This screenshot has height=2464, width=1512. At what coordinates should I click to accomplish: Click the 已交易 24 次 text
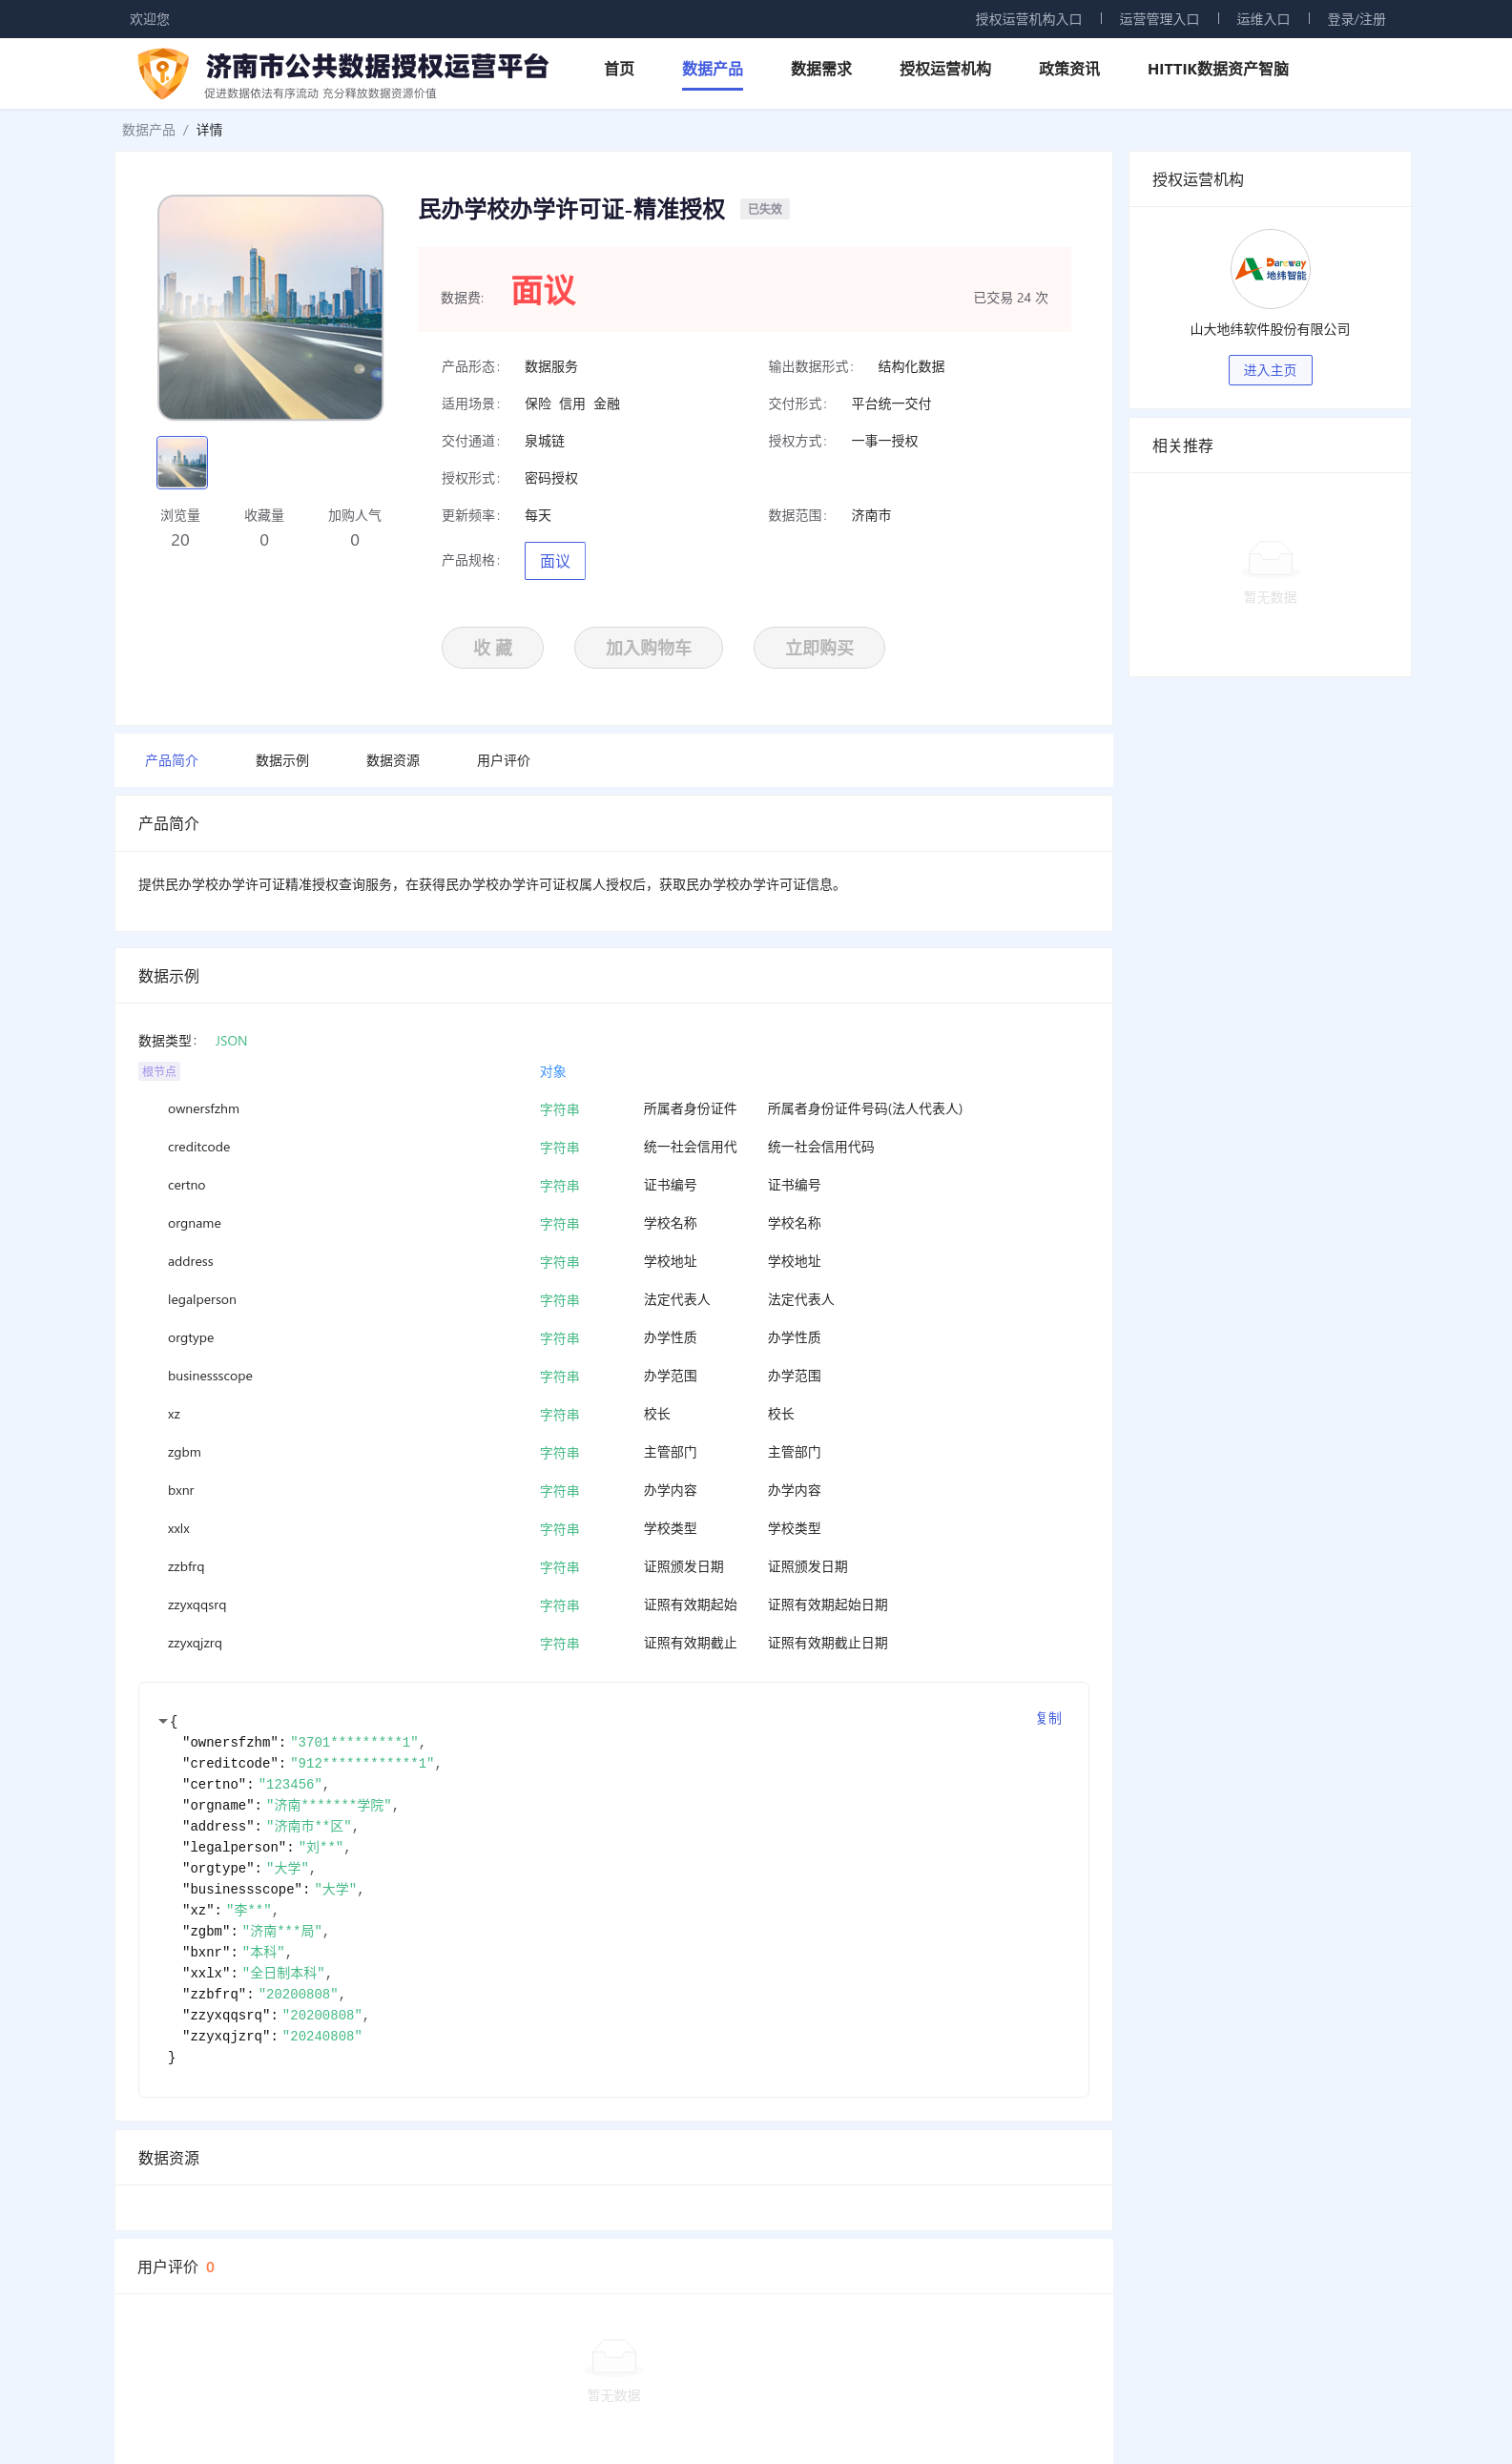(x=1011, y=298)
